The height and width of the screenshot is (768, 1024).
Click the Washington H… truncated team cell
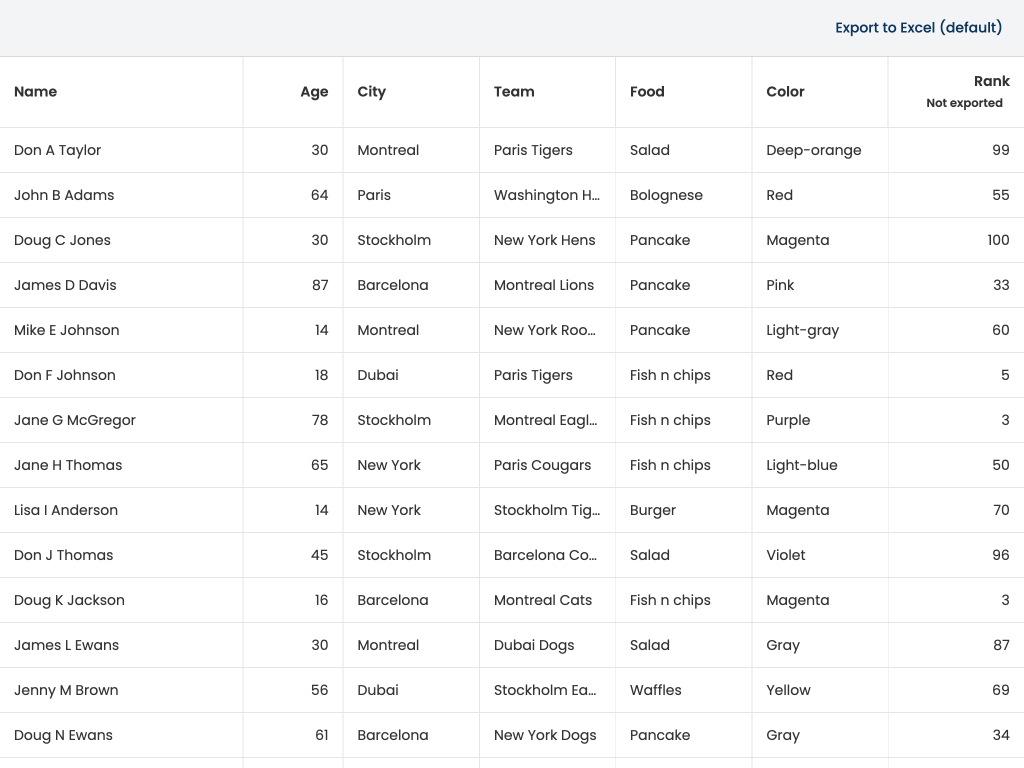547,195
